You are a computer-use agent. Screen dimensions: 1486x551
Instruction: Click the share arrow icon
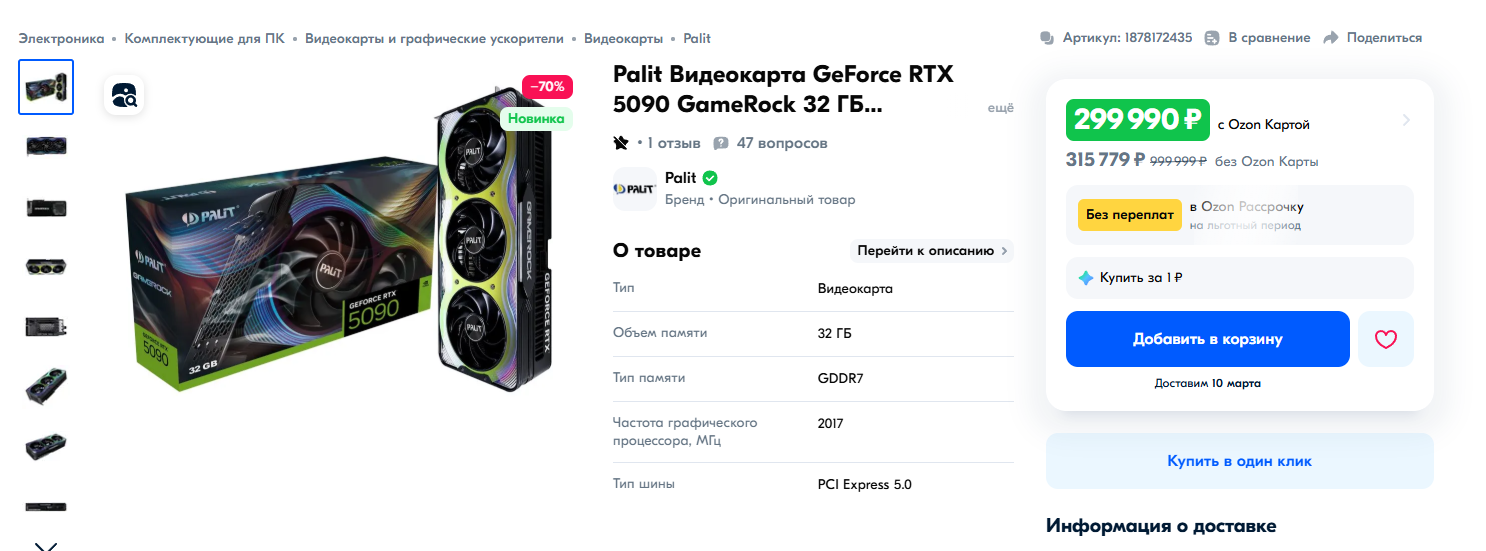click(1330, 38)
